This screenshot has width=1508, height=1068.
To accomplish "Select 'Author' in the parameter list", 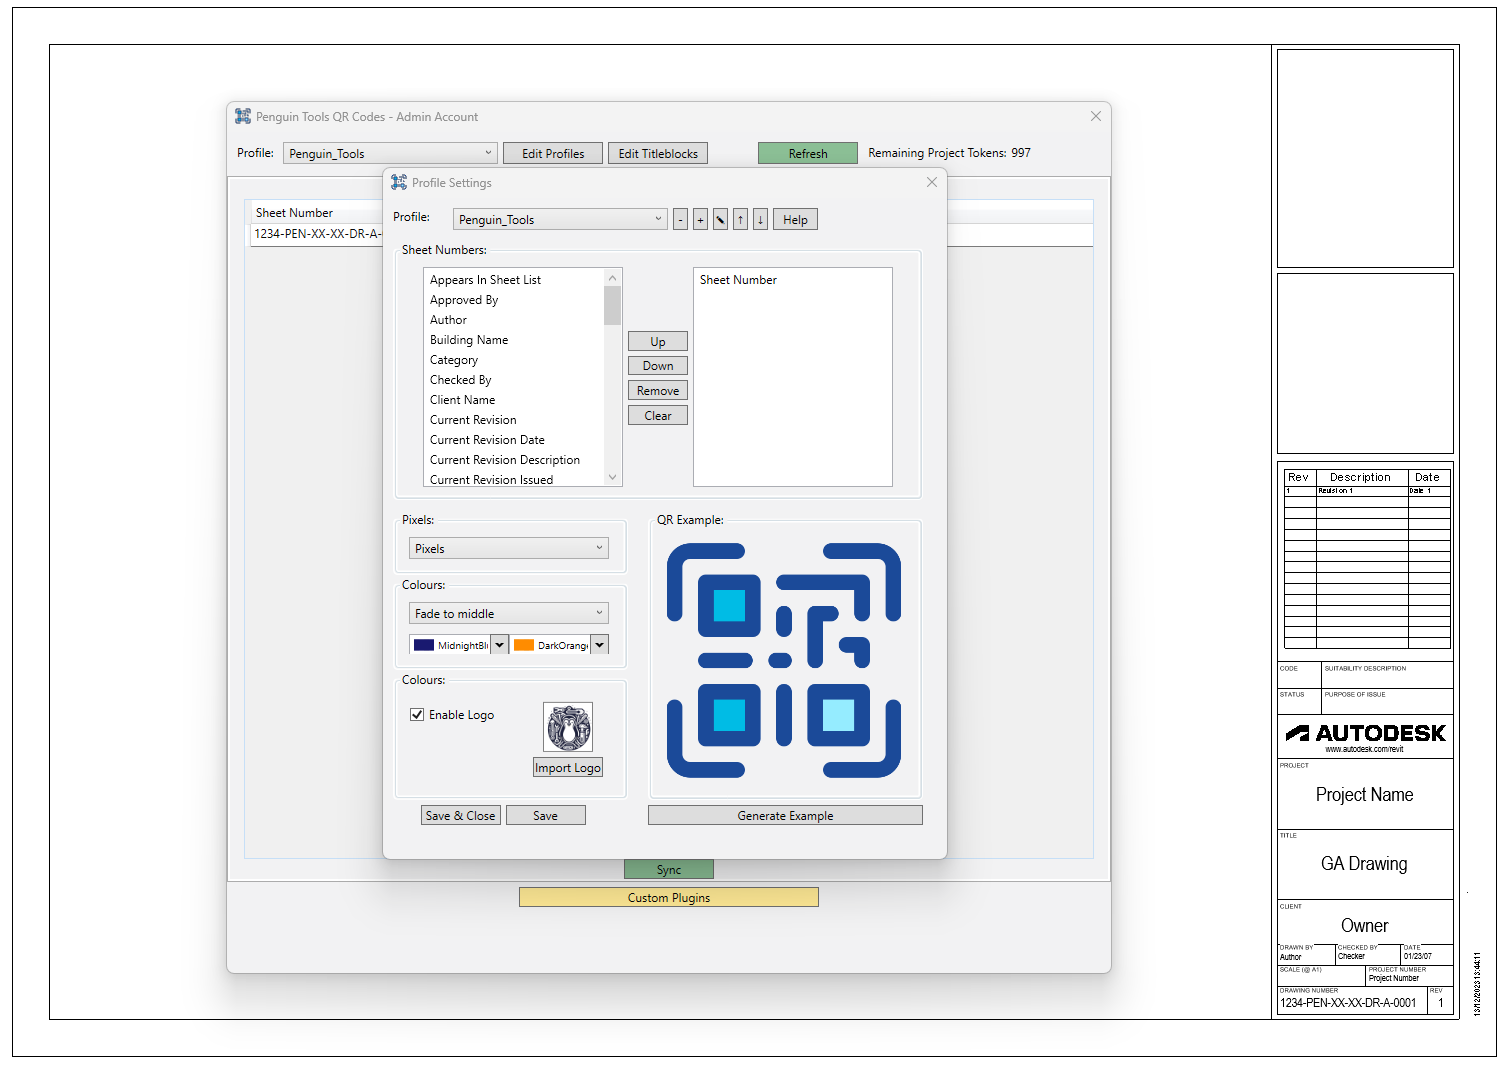I will [x=514, y=320].
